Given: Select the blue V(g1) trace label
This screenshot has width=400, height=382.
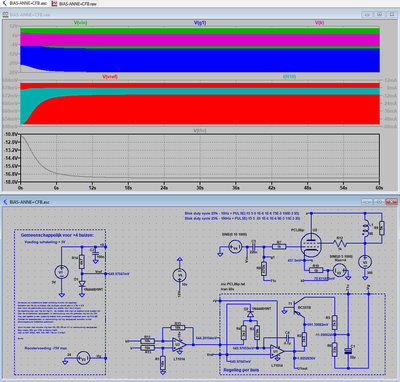Looking at the screenshot, I should point(200,23).
